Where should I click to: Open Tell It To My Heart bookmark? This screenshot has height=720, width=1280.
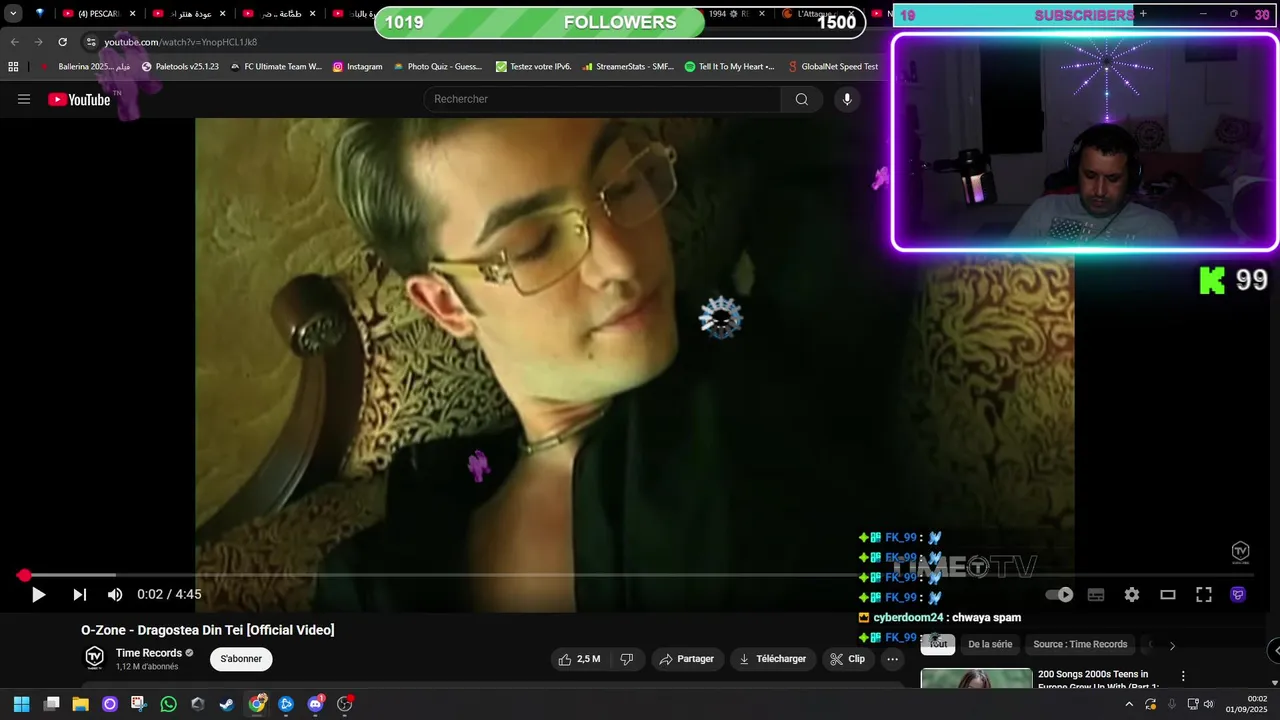coord(730,67)
